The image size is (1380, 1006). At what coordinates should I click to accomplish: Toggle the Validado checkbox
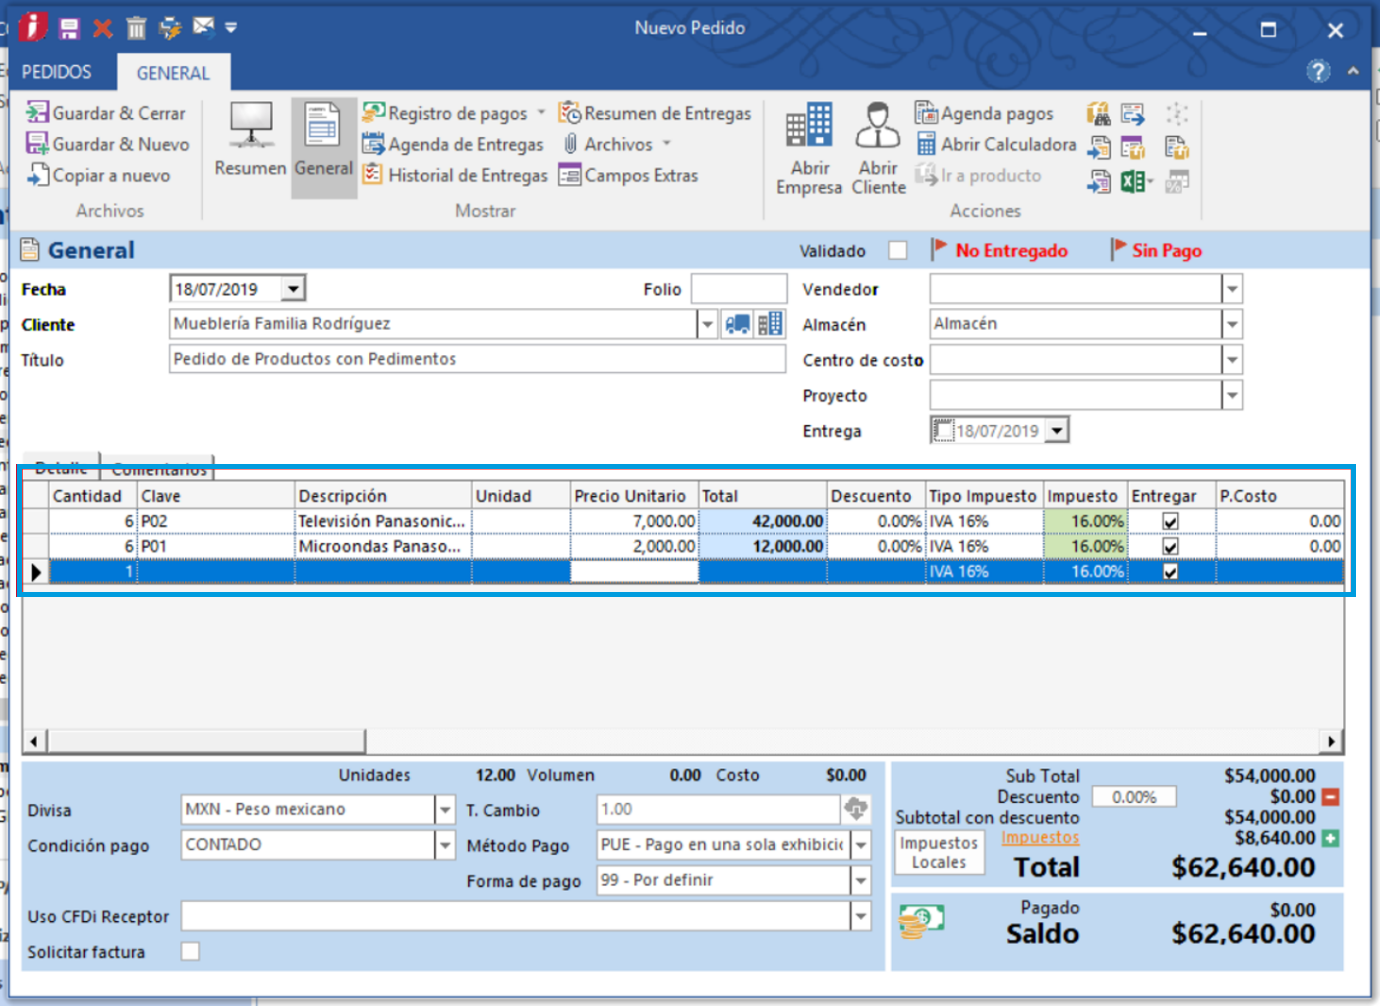(x=897, y=251)
